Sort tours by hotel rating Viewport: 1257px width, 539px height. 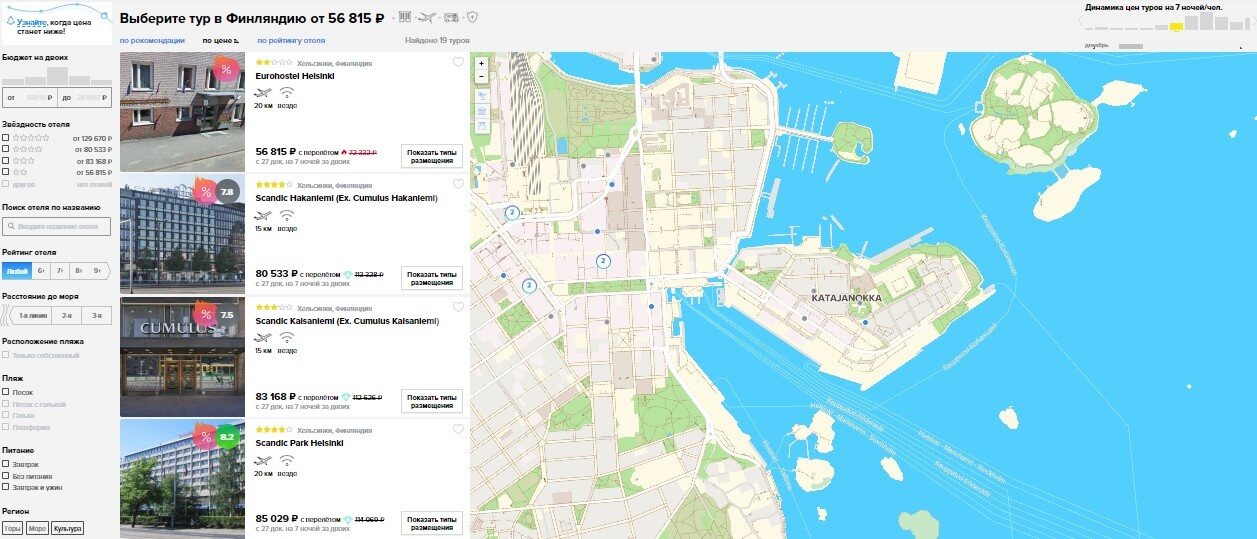point(291,41)
